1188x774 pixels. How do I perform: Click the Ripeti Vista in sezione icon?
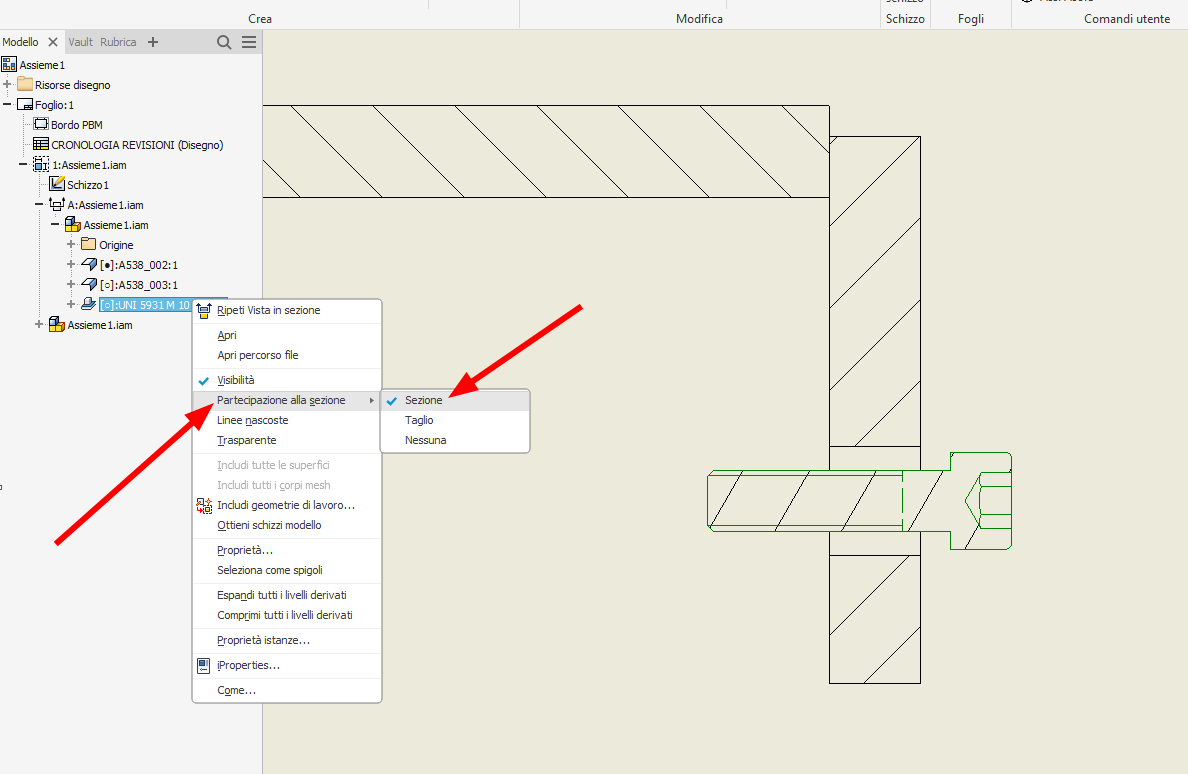(x=205, y=311)
